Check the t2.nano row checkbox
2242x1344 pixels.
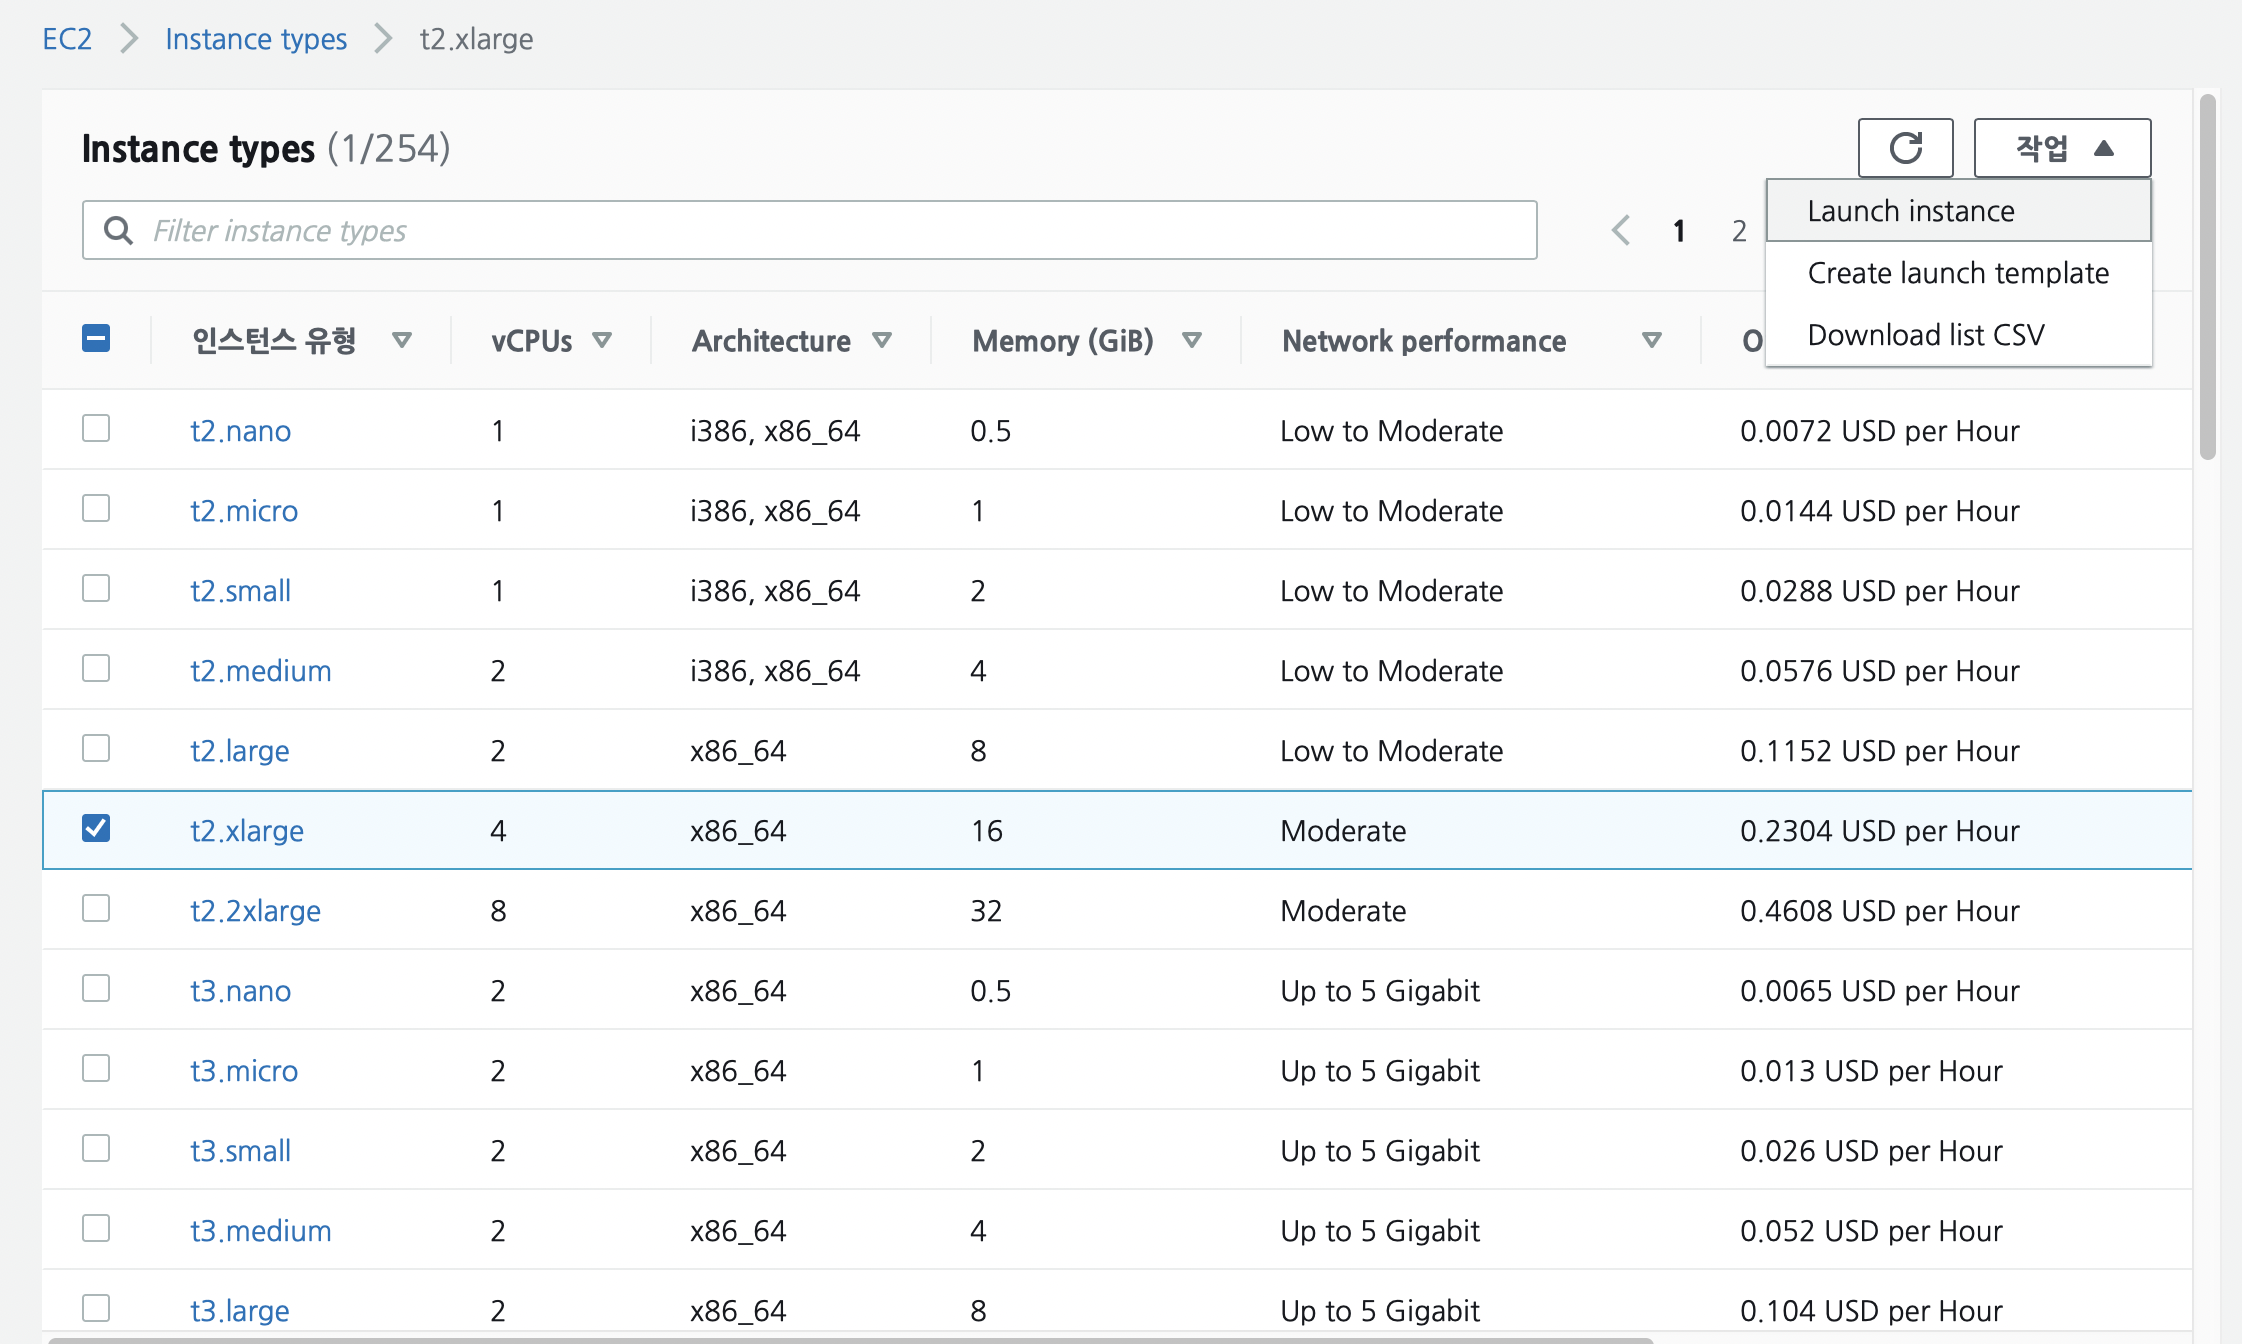tap(96, 429)
